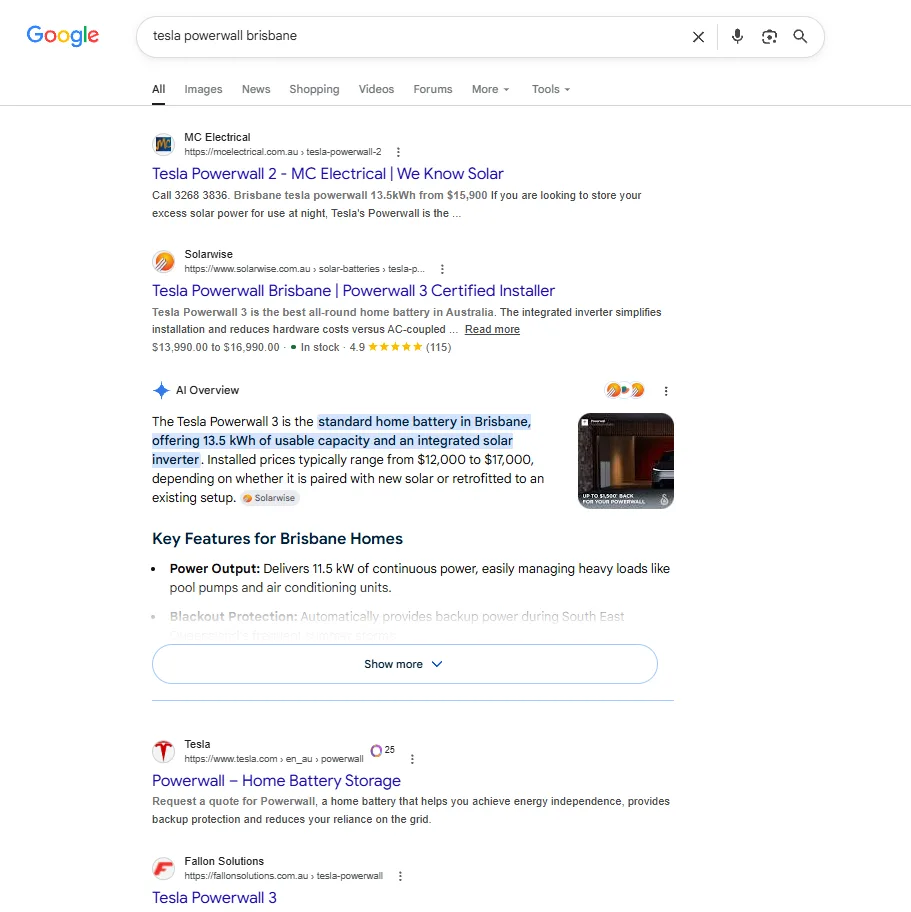Viewport: 911px width, 912px height.
Task: Open Tesla Powerwall 2 - MC Electrical link
Action: coord(328,173)
